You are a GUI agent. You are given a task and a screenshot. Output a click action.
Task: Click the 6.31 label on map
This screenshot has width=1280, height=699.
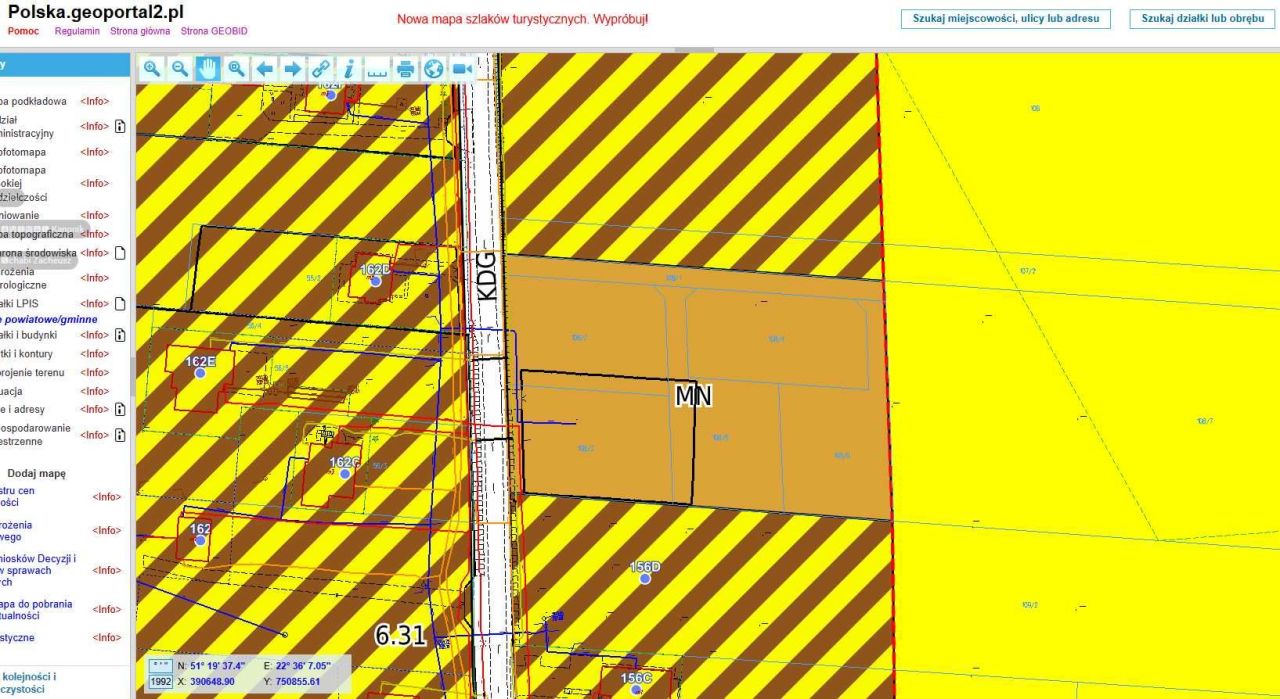[401, 635]
